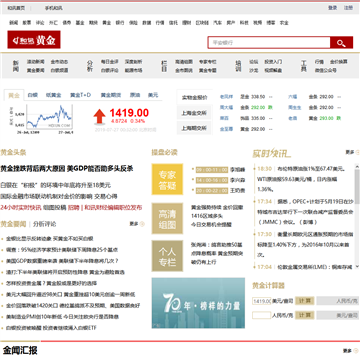This screenshot has width=360, height=360.
Task: Open 外汇 in the top navigation
Action: click(53, 23)
